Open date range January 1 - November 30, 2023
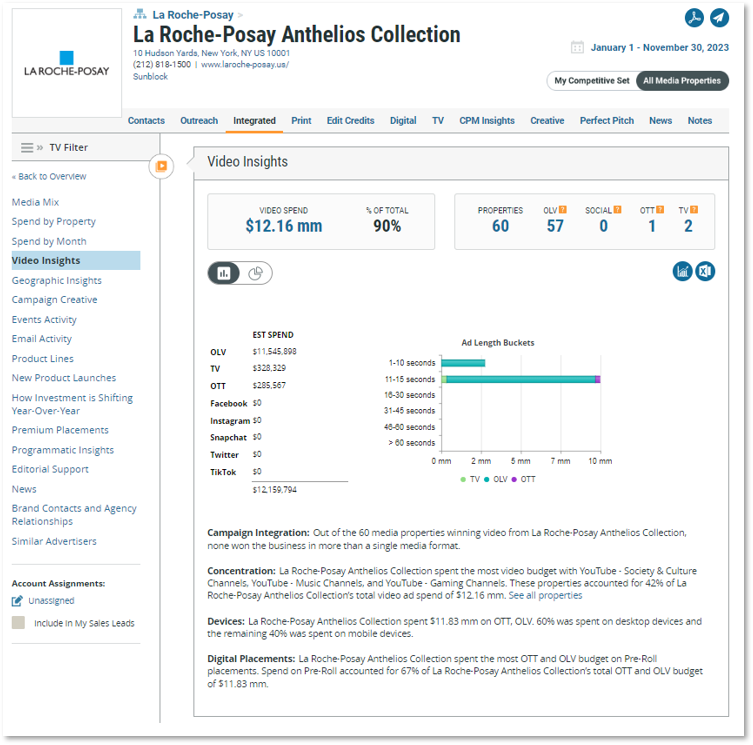Screen dimensions: 753x745 (659, 48)
